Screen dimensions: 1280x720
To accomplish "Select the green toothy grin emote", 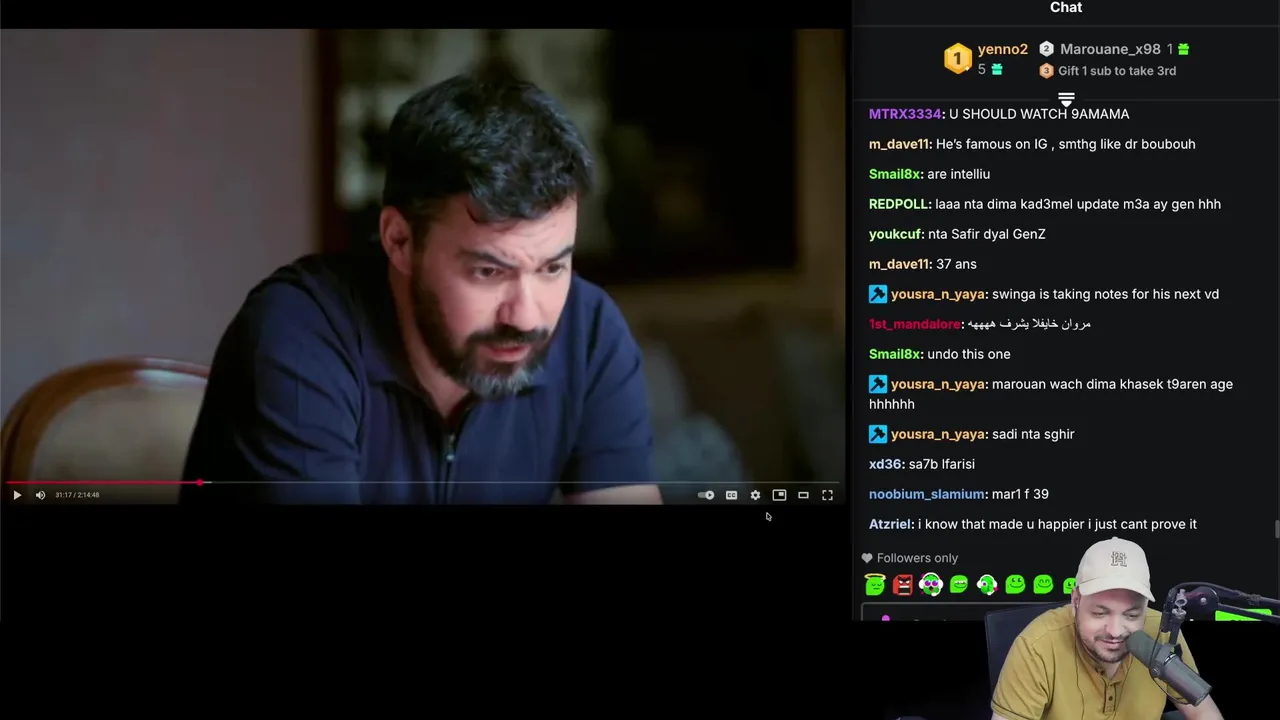I will click(x=959, y=584).
